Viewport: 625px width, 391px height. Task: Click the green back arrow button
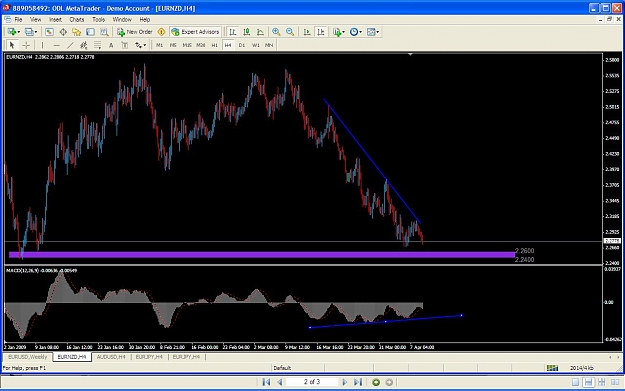[376, 382]
